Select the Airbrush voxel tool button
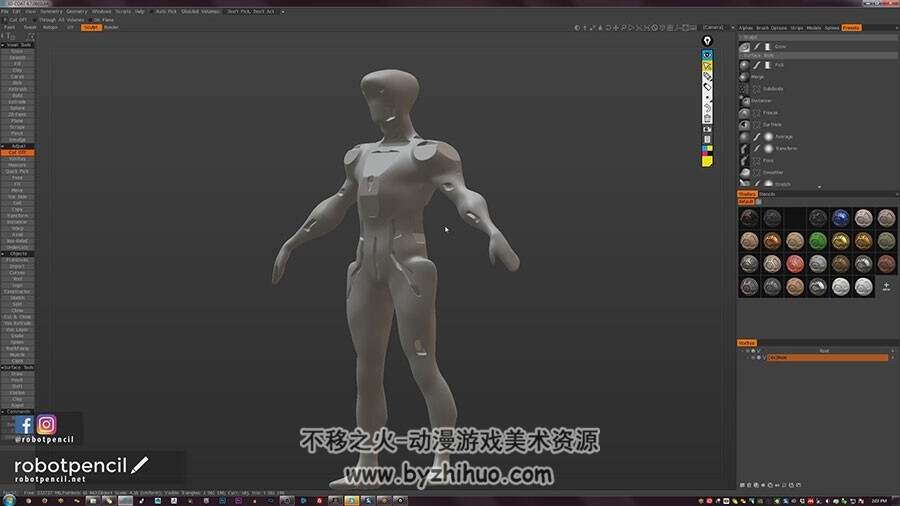The height and width of the screenshot is (506, 900). click(17, 89)
